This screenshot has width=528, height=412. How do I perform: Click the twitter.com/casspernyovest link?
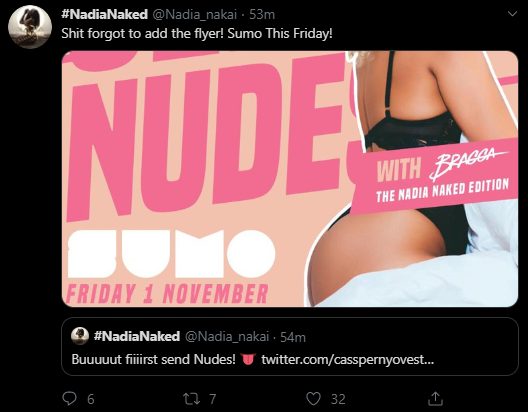point(348,359)
